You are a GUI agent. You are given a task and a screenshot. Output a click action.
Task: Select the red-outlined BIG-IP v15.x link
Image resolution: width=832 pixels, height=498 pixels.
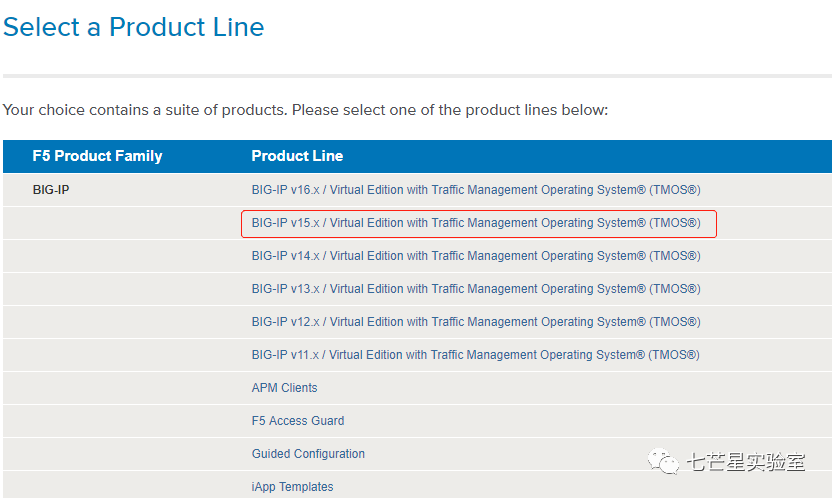(x=475, y=223)
